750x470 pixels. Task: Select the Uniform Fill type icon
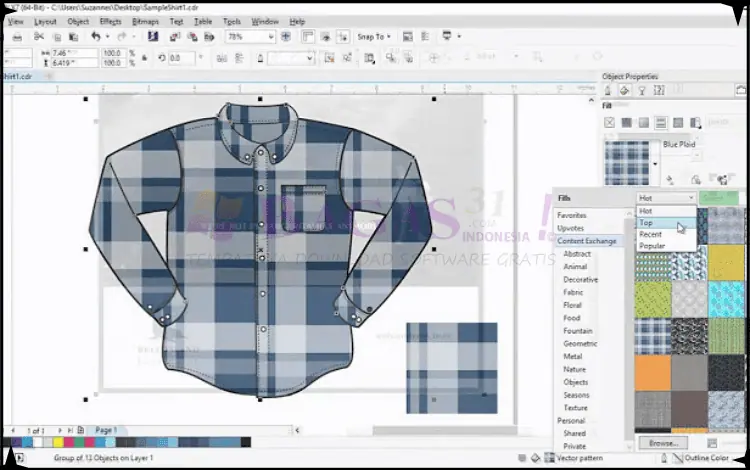click(x=626, y=123)
